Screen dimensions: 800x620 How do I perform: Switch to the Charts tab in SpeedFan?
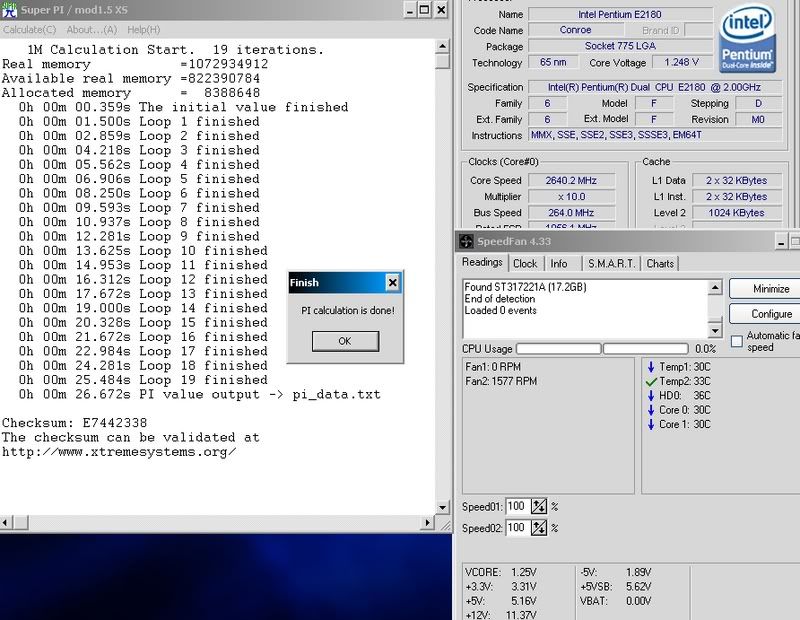(x=660, y=263)
